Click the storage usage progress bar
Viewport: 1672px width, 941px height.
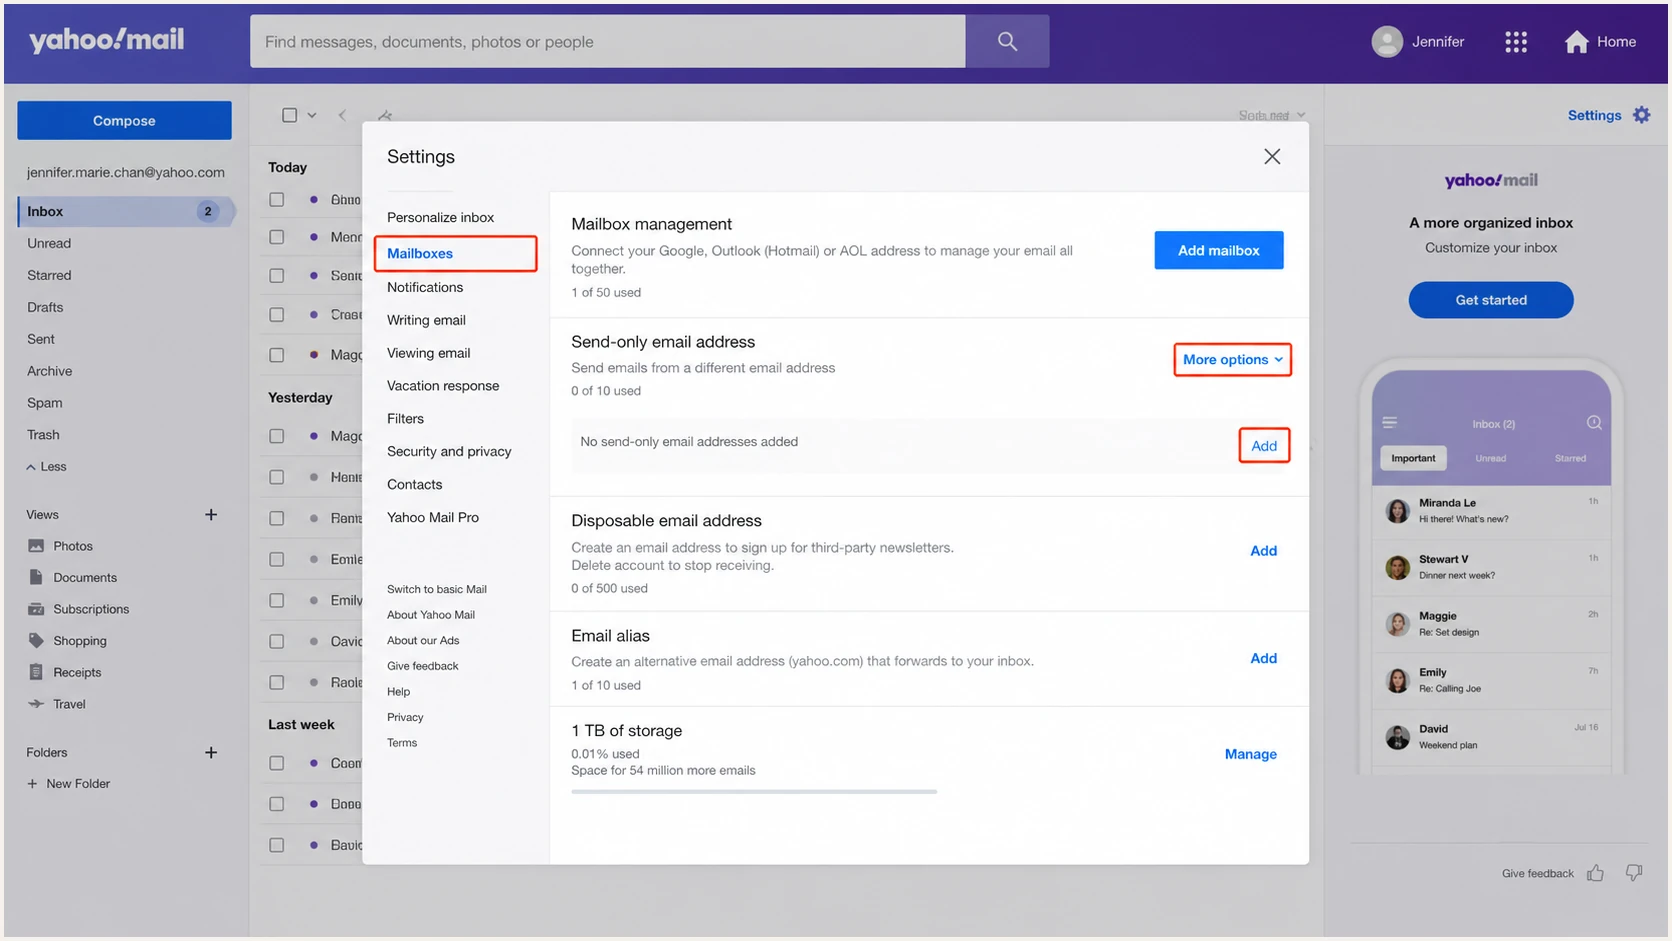click(x=754, y=792)
